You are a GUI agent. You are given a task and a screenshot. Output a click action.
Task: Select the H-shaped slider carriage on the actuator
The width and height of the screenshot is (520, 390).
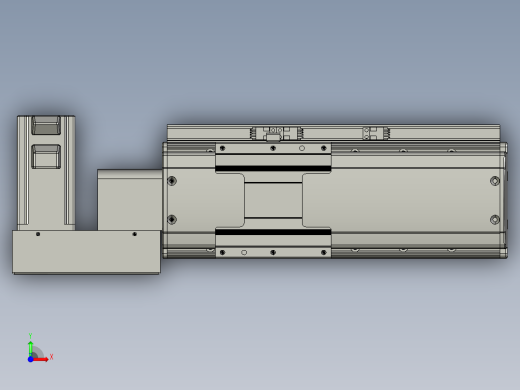click(273, 200)
